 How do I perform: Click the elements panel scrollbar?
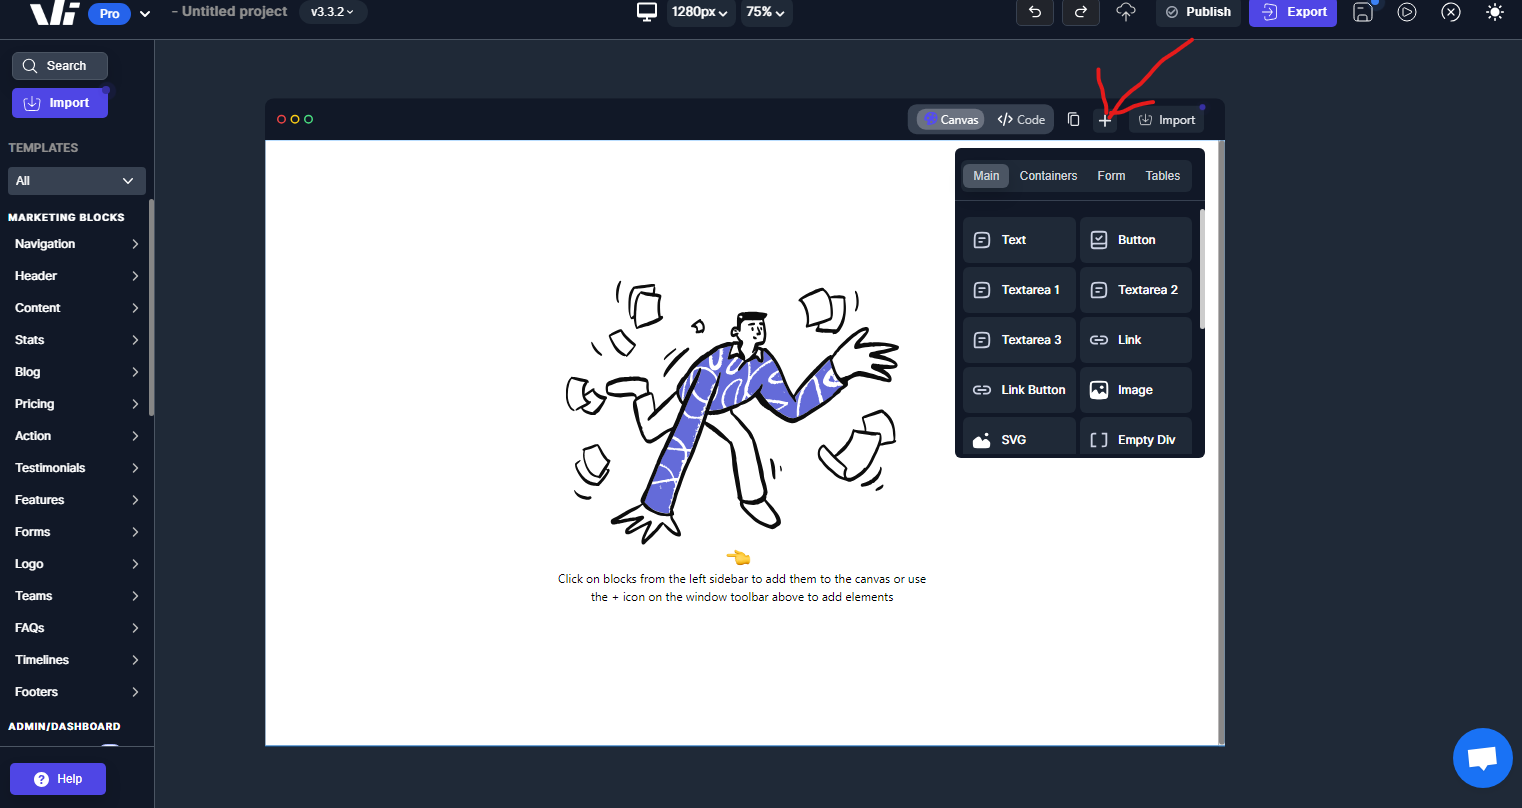pos(1202,268)
